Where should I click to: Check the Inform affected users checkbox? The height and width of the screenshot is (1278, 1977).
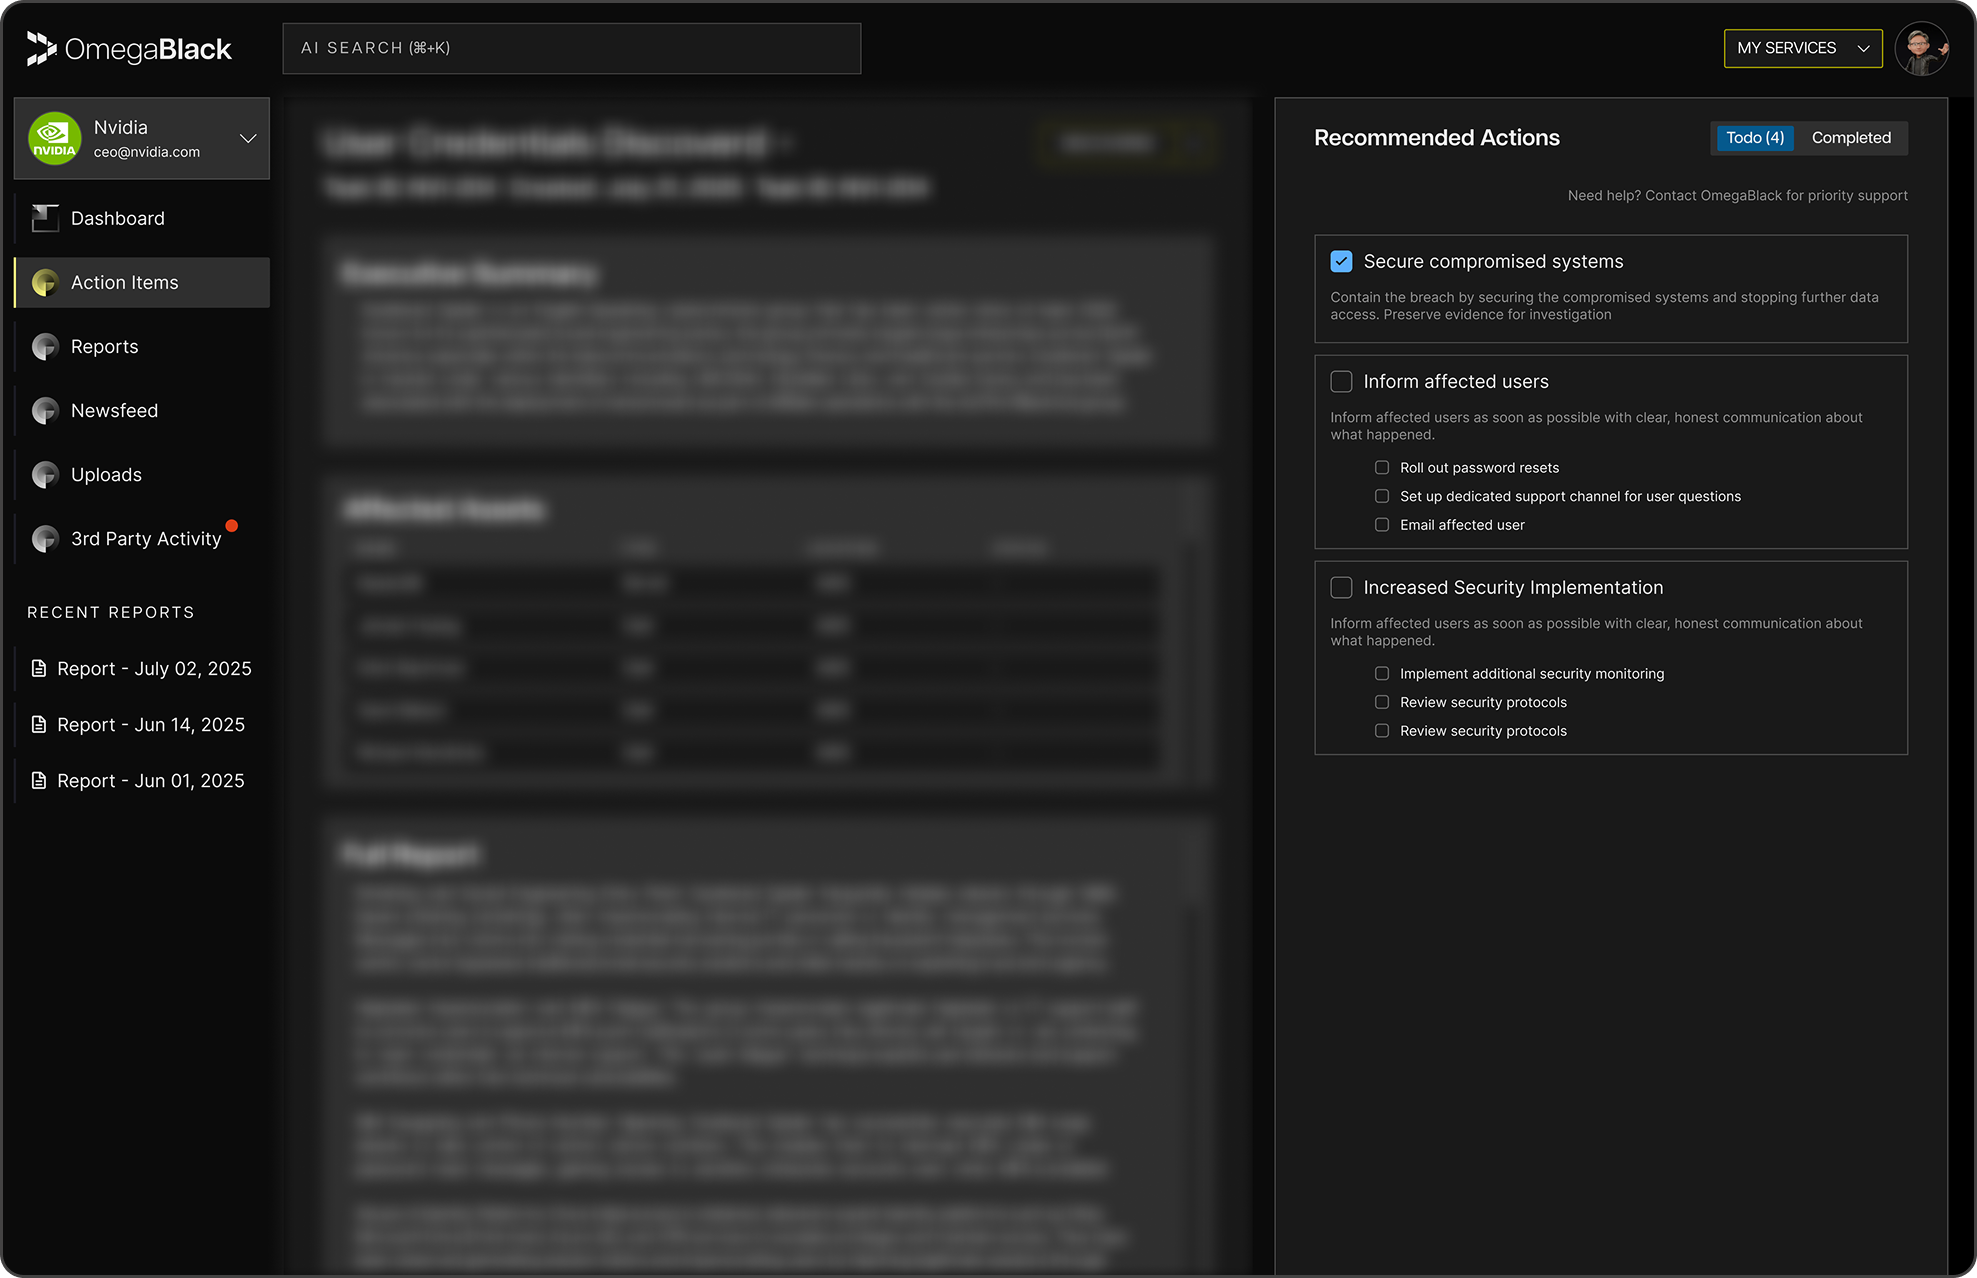click(x=1341, y=382)
